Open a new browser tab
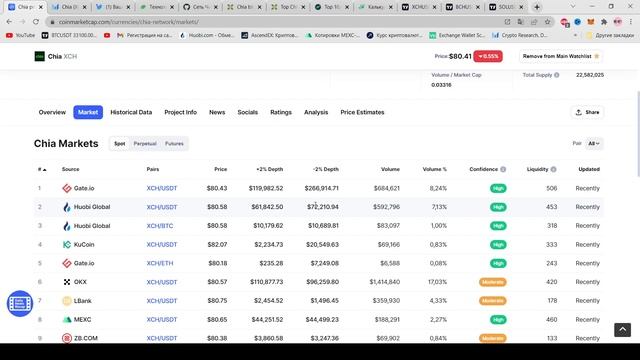 (537, 7)
